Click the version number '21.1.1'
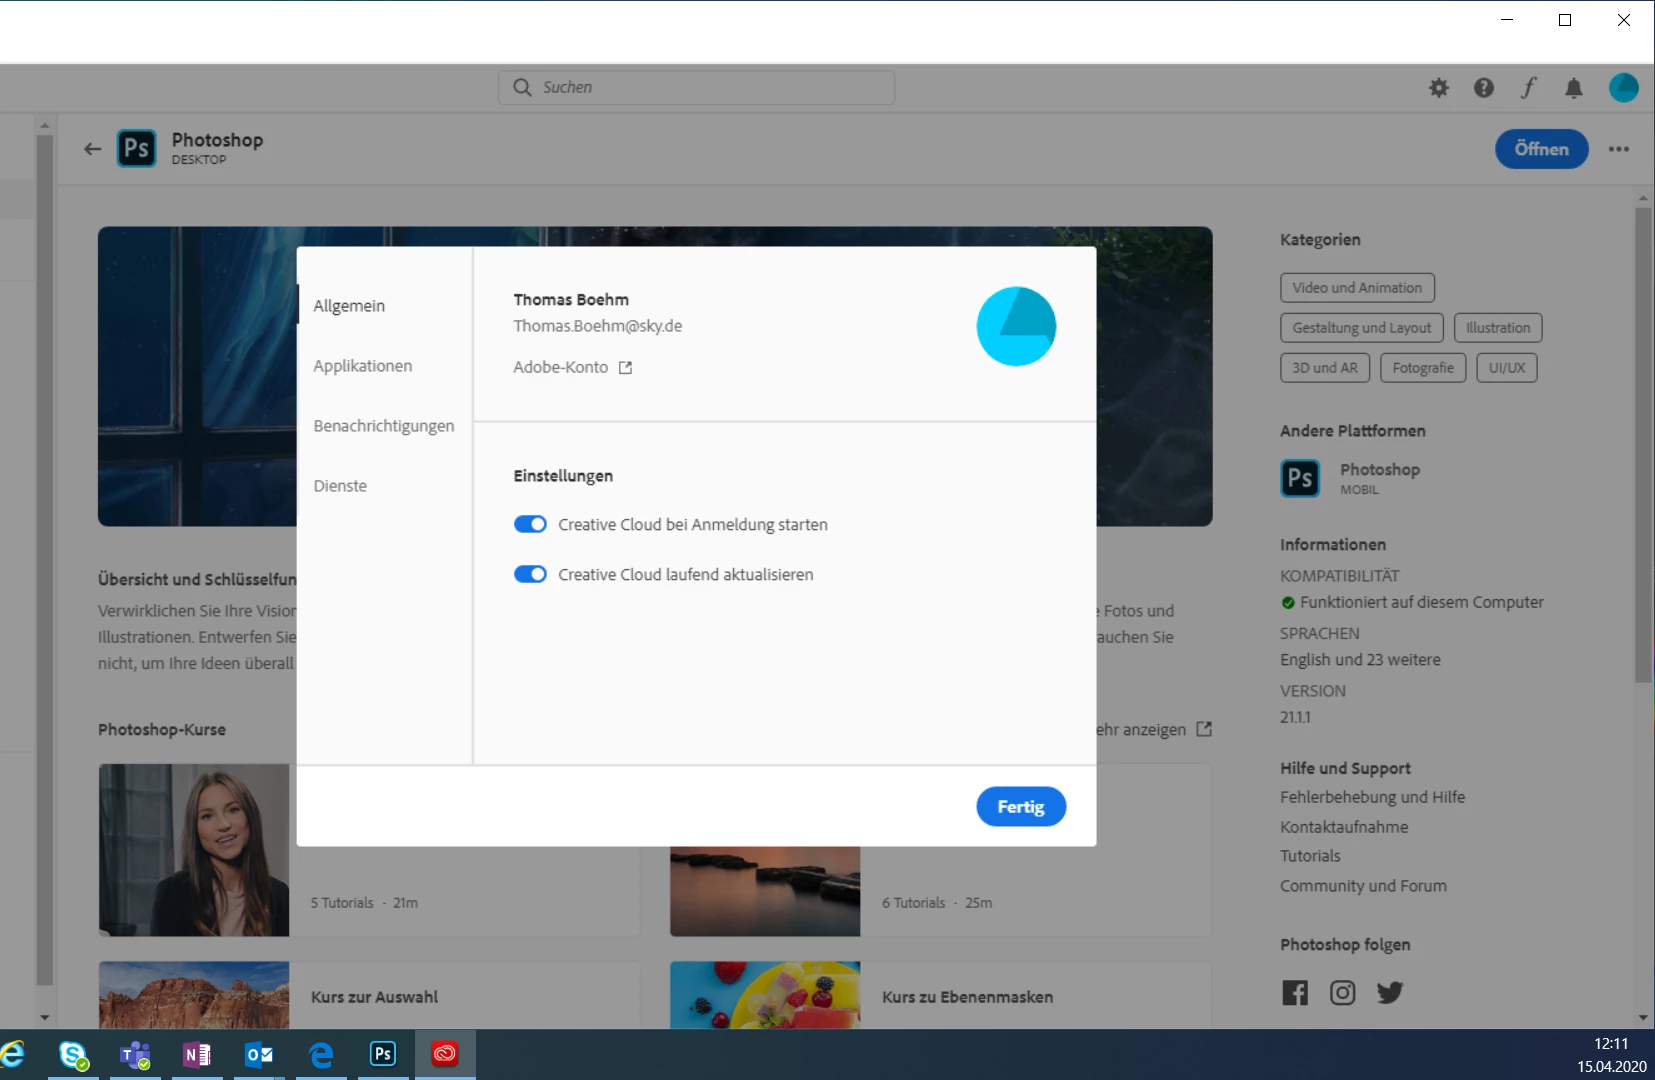 click(1295, 717)
